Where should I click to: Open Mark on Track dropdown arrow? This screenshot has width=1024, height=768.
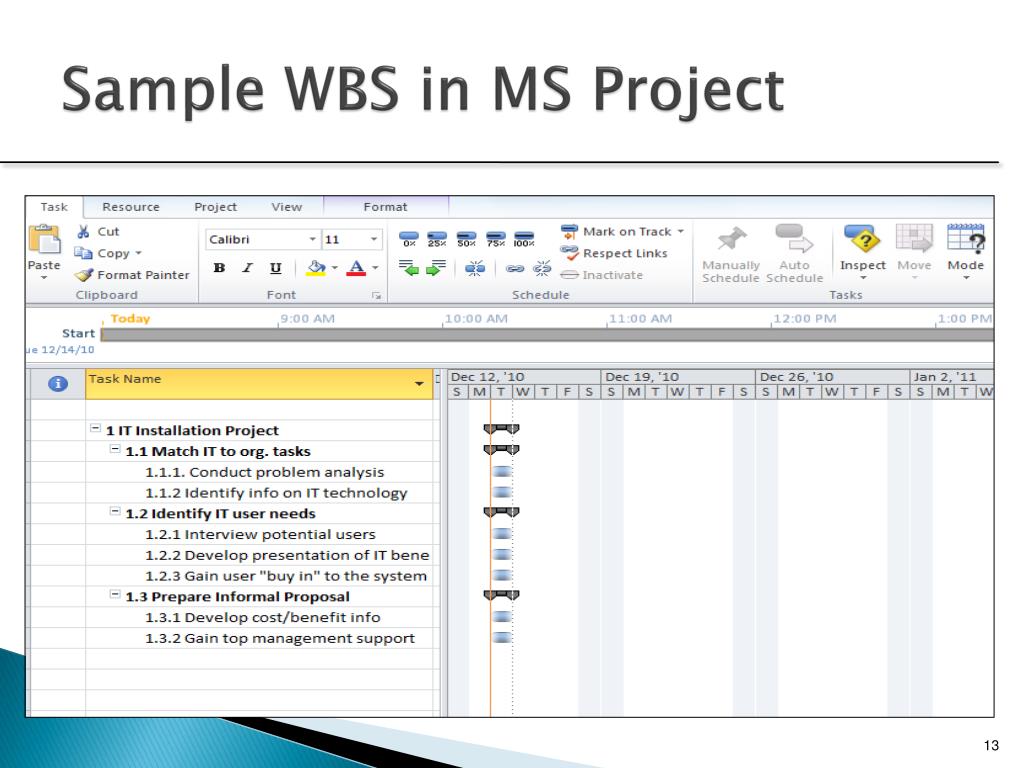coord(680,231)
